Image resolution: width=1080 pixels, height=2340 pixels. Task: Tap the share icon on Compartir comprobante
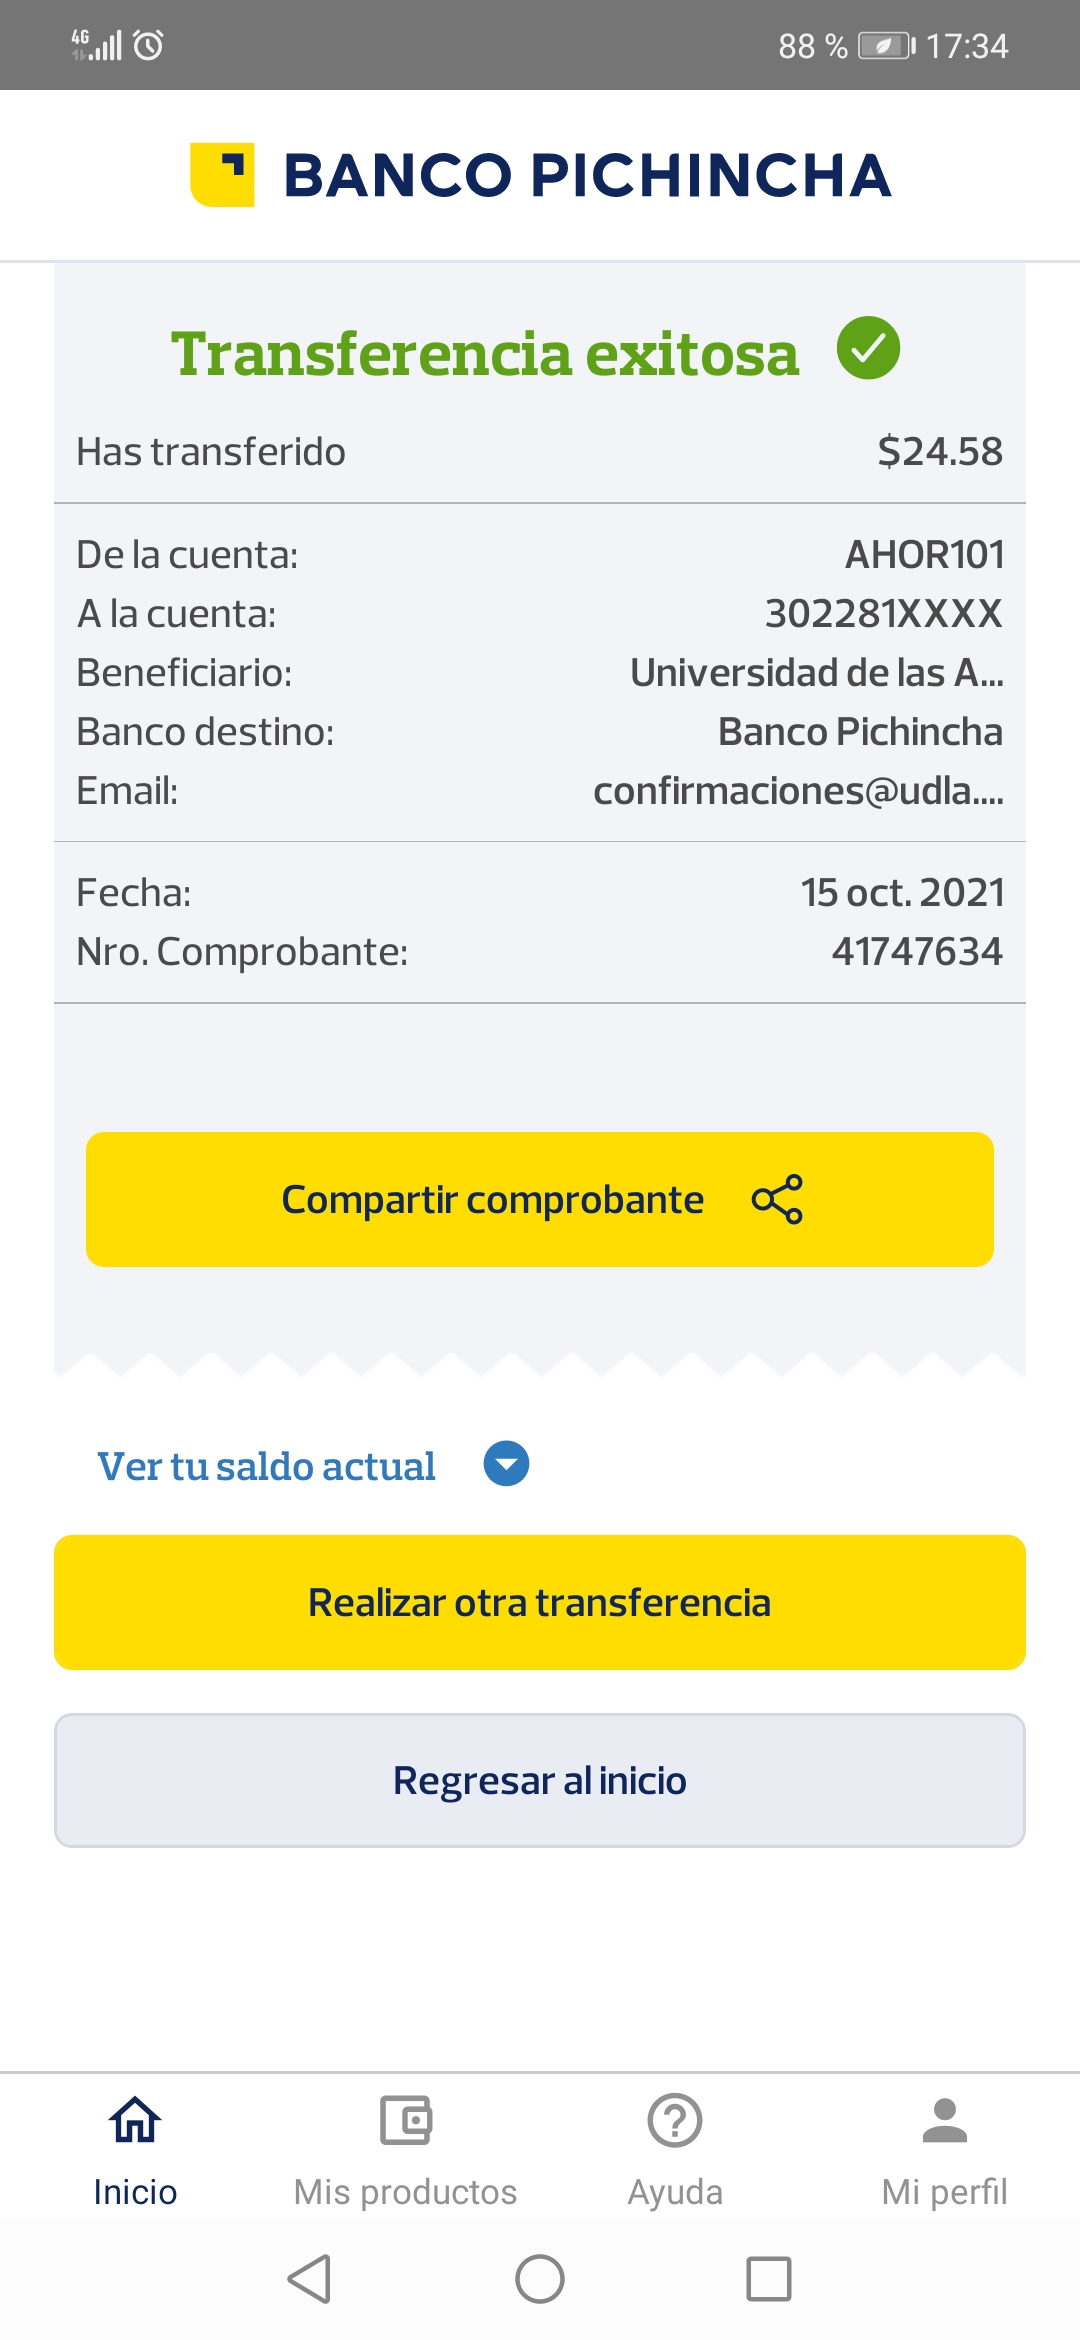(x=777, y=1199)
